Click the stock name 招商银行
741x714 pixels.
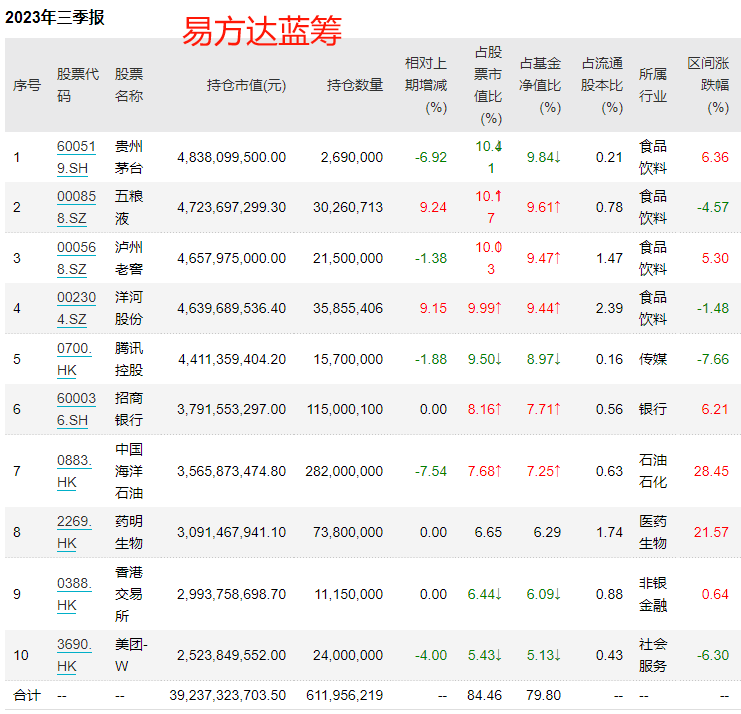[129, 409]
